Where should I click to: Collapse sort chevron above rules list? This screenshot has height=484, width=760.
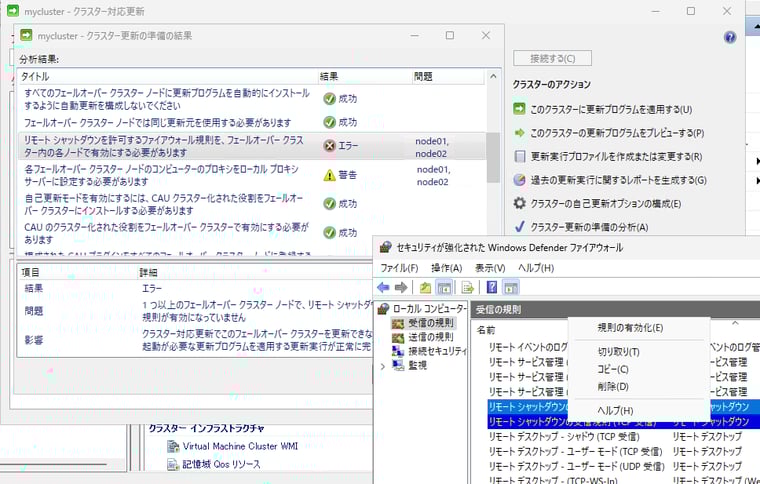pyautogui.click(x=735, y=323)
